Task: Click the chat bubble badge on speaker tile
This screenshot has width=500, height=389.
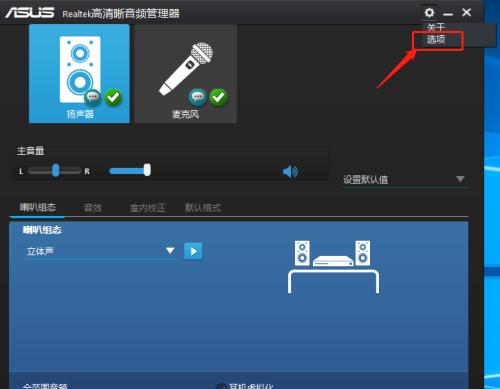Action: (x=93, y=97)
